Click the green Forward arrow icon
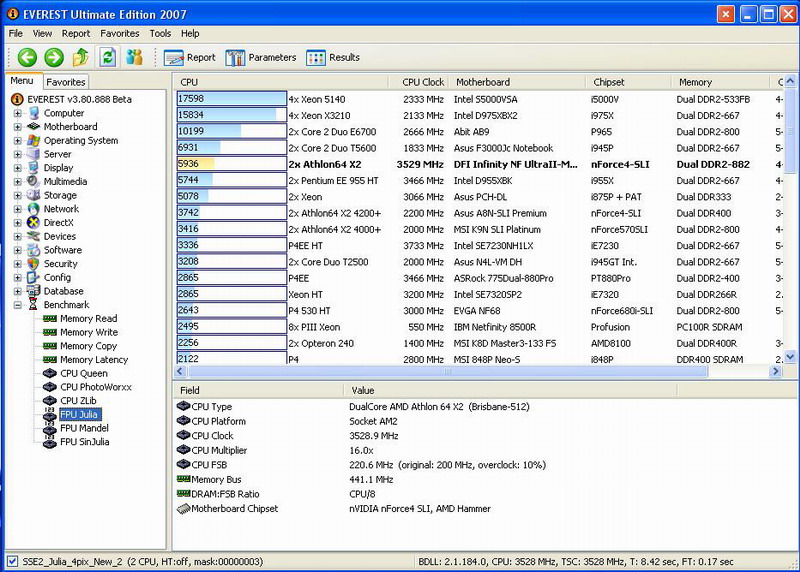 point(54,58)
